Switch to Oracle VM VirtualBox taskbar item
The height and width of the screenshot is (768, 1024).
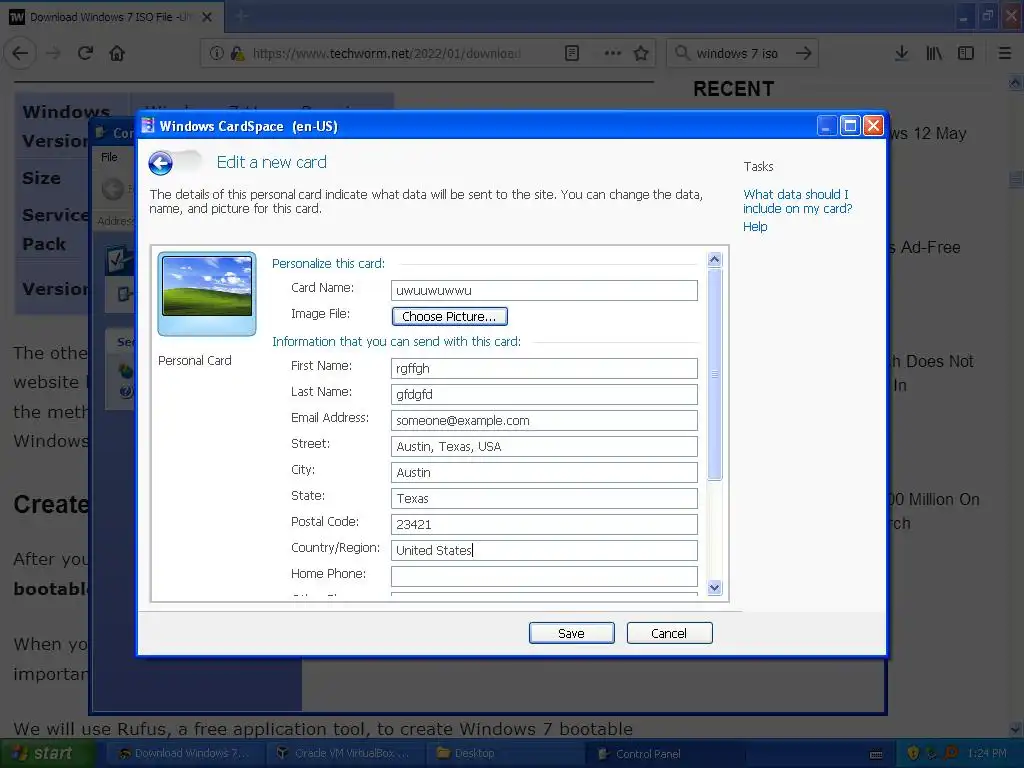click(x=345, y=754)
